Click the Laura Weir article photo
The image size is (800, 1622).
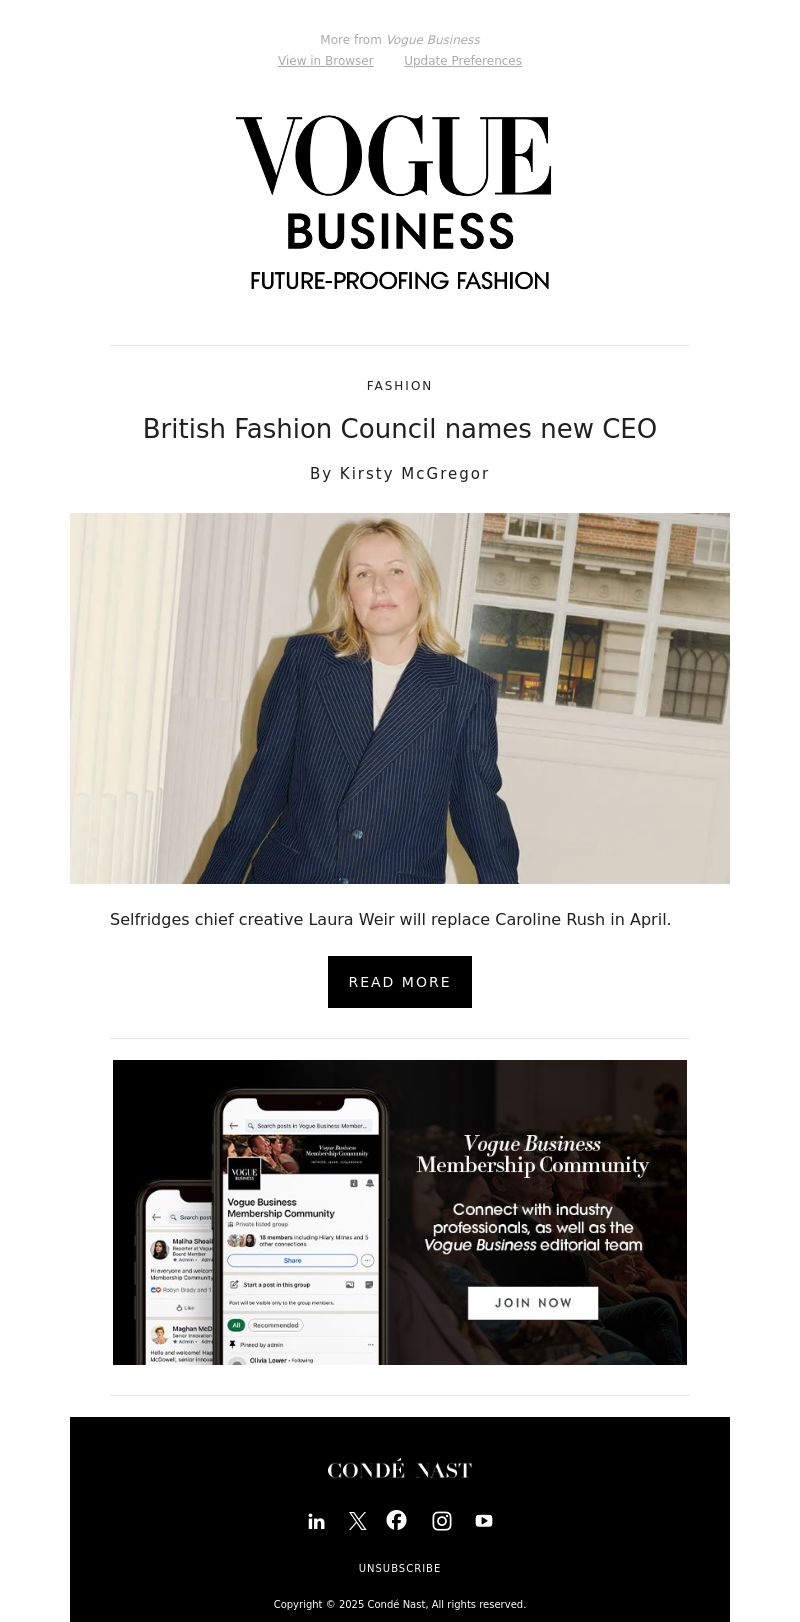400,698
